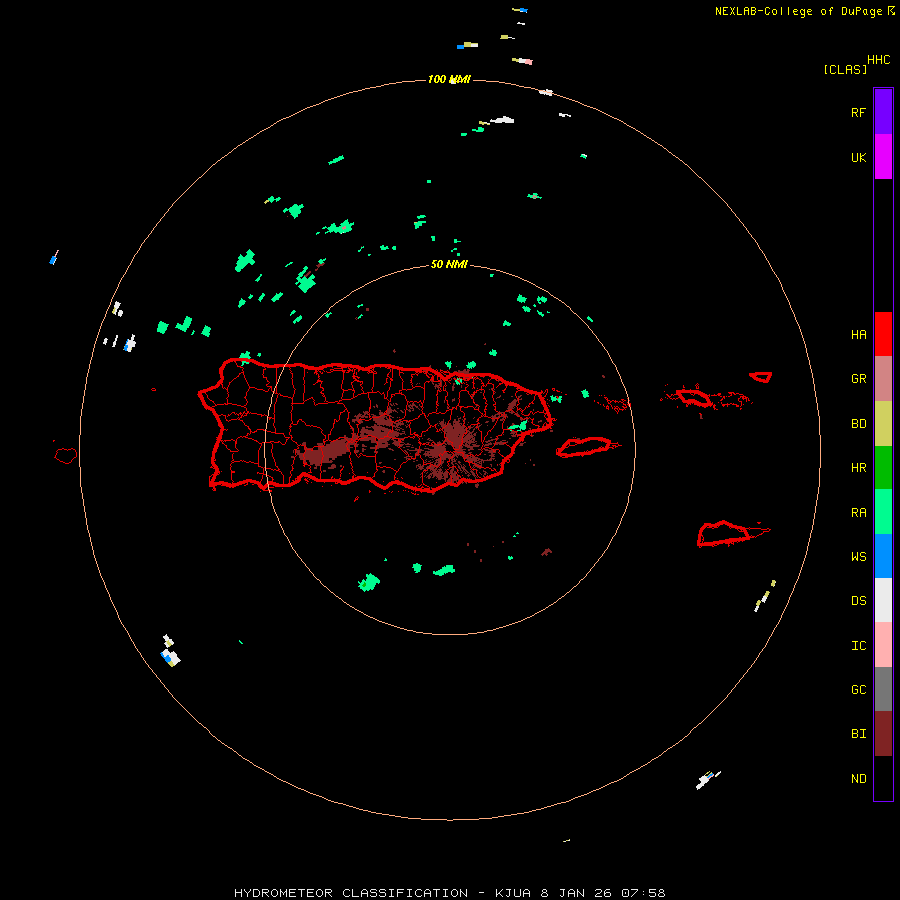The height and width of the screenshot is (900, 900).
Task: Click the "50 NMI" range ring label
Action: [x=449, y=264]
